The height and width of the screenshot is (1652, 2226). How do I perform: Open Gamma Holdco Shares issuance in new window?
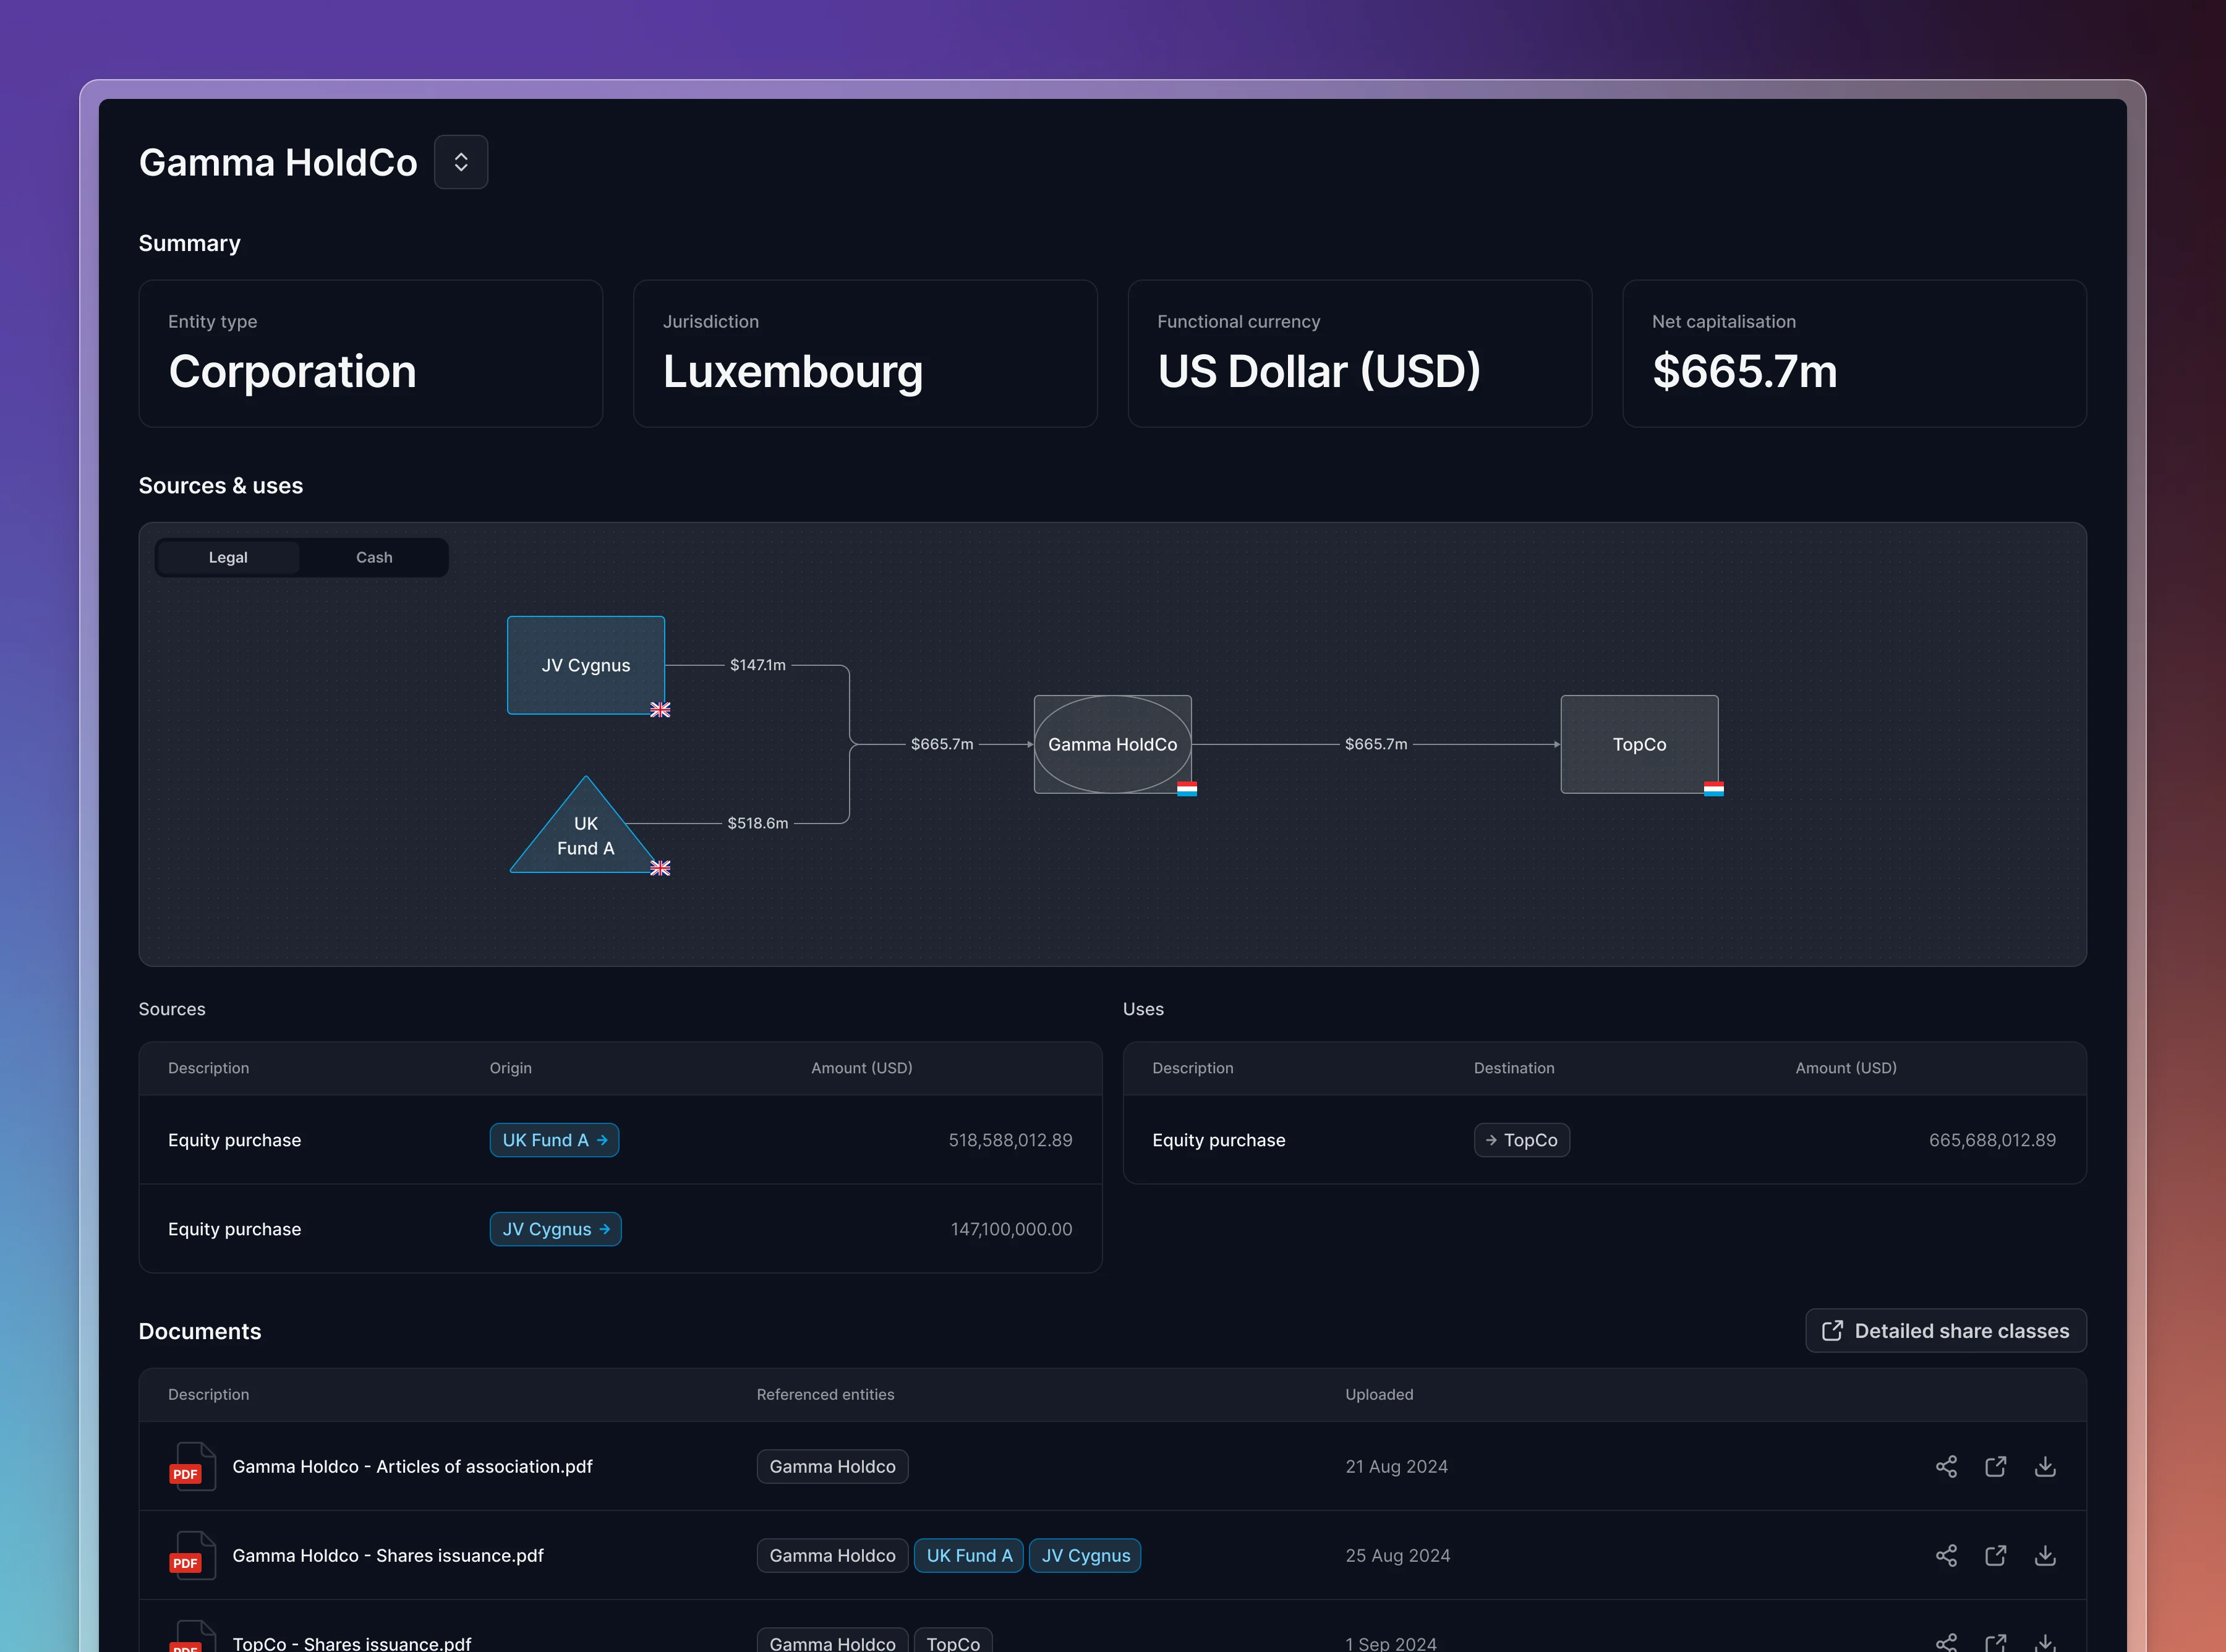(x=1996, y=1555)
